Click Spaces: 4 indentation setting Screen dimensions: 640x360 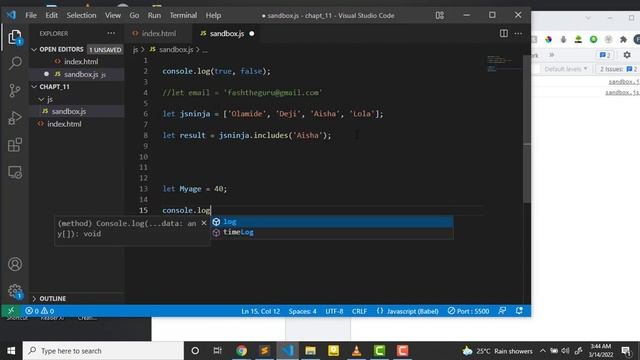[302, 311]
